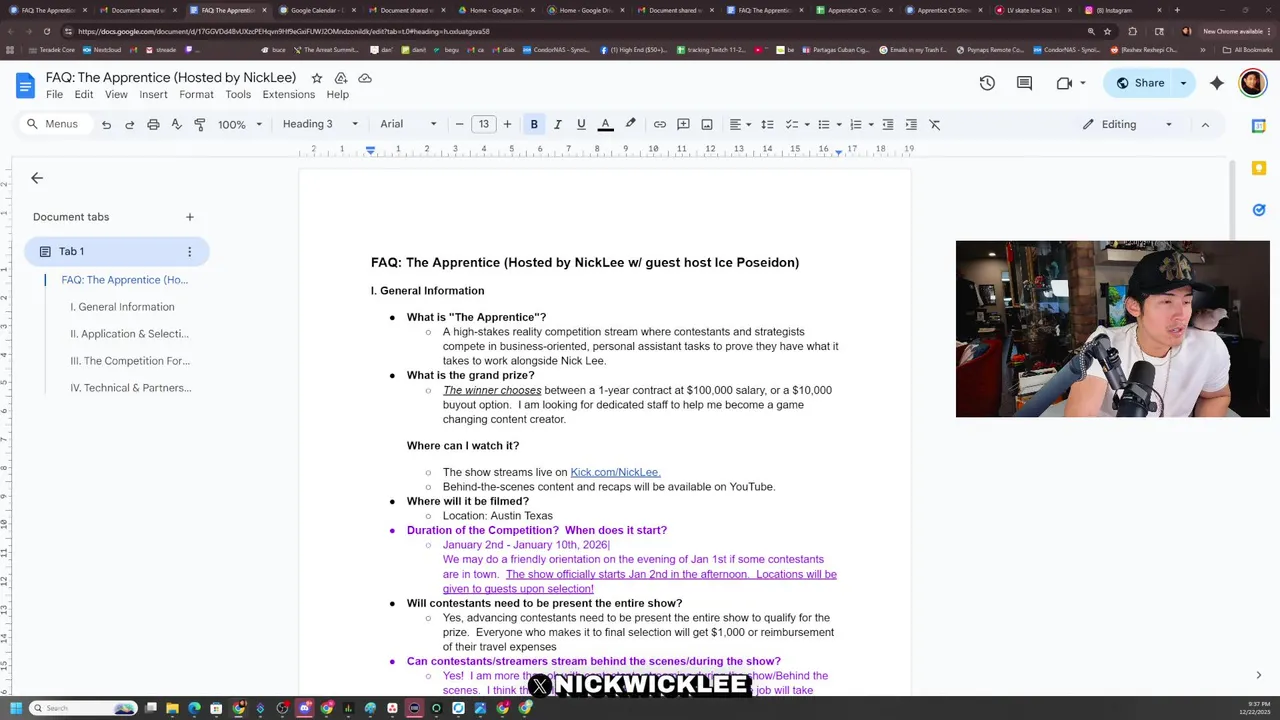Search the Menus box
This screenshot has height=720, width=1280.
coord(55,124)
